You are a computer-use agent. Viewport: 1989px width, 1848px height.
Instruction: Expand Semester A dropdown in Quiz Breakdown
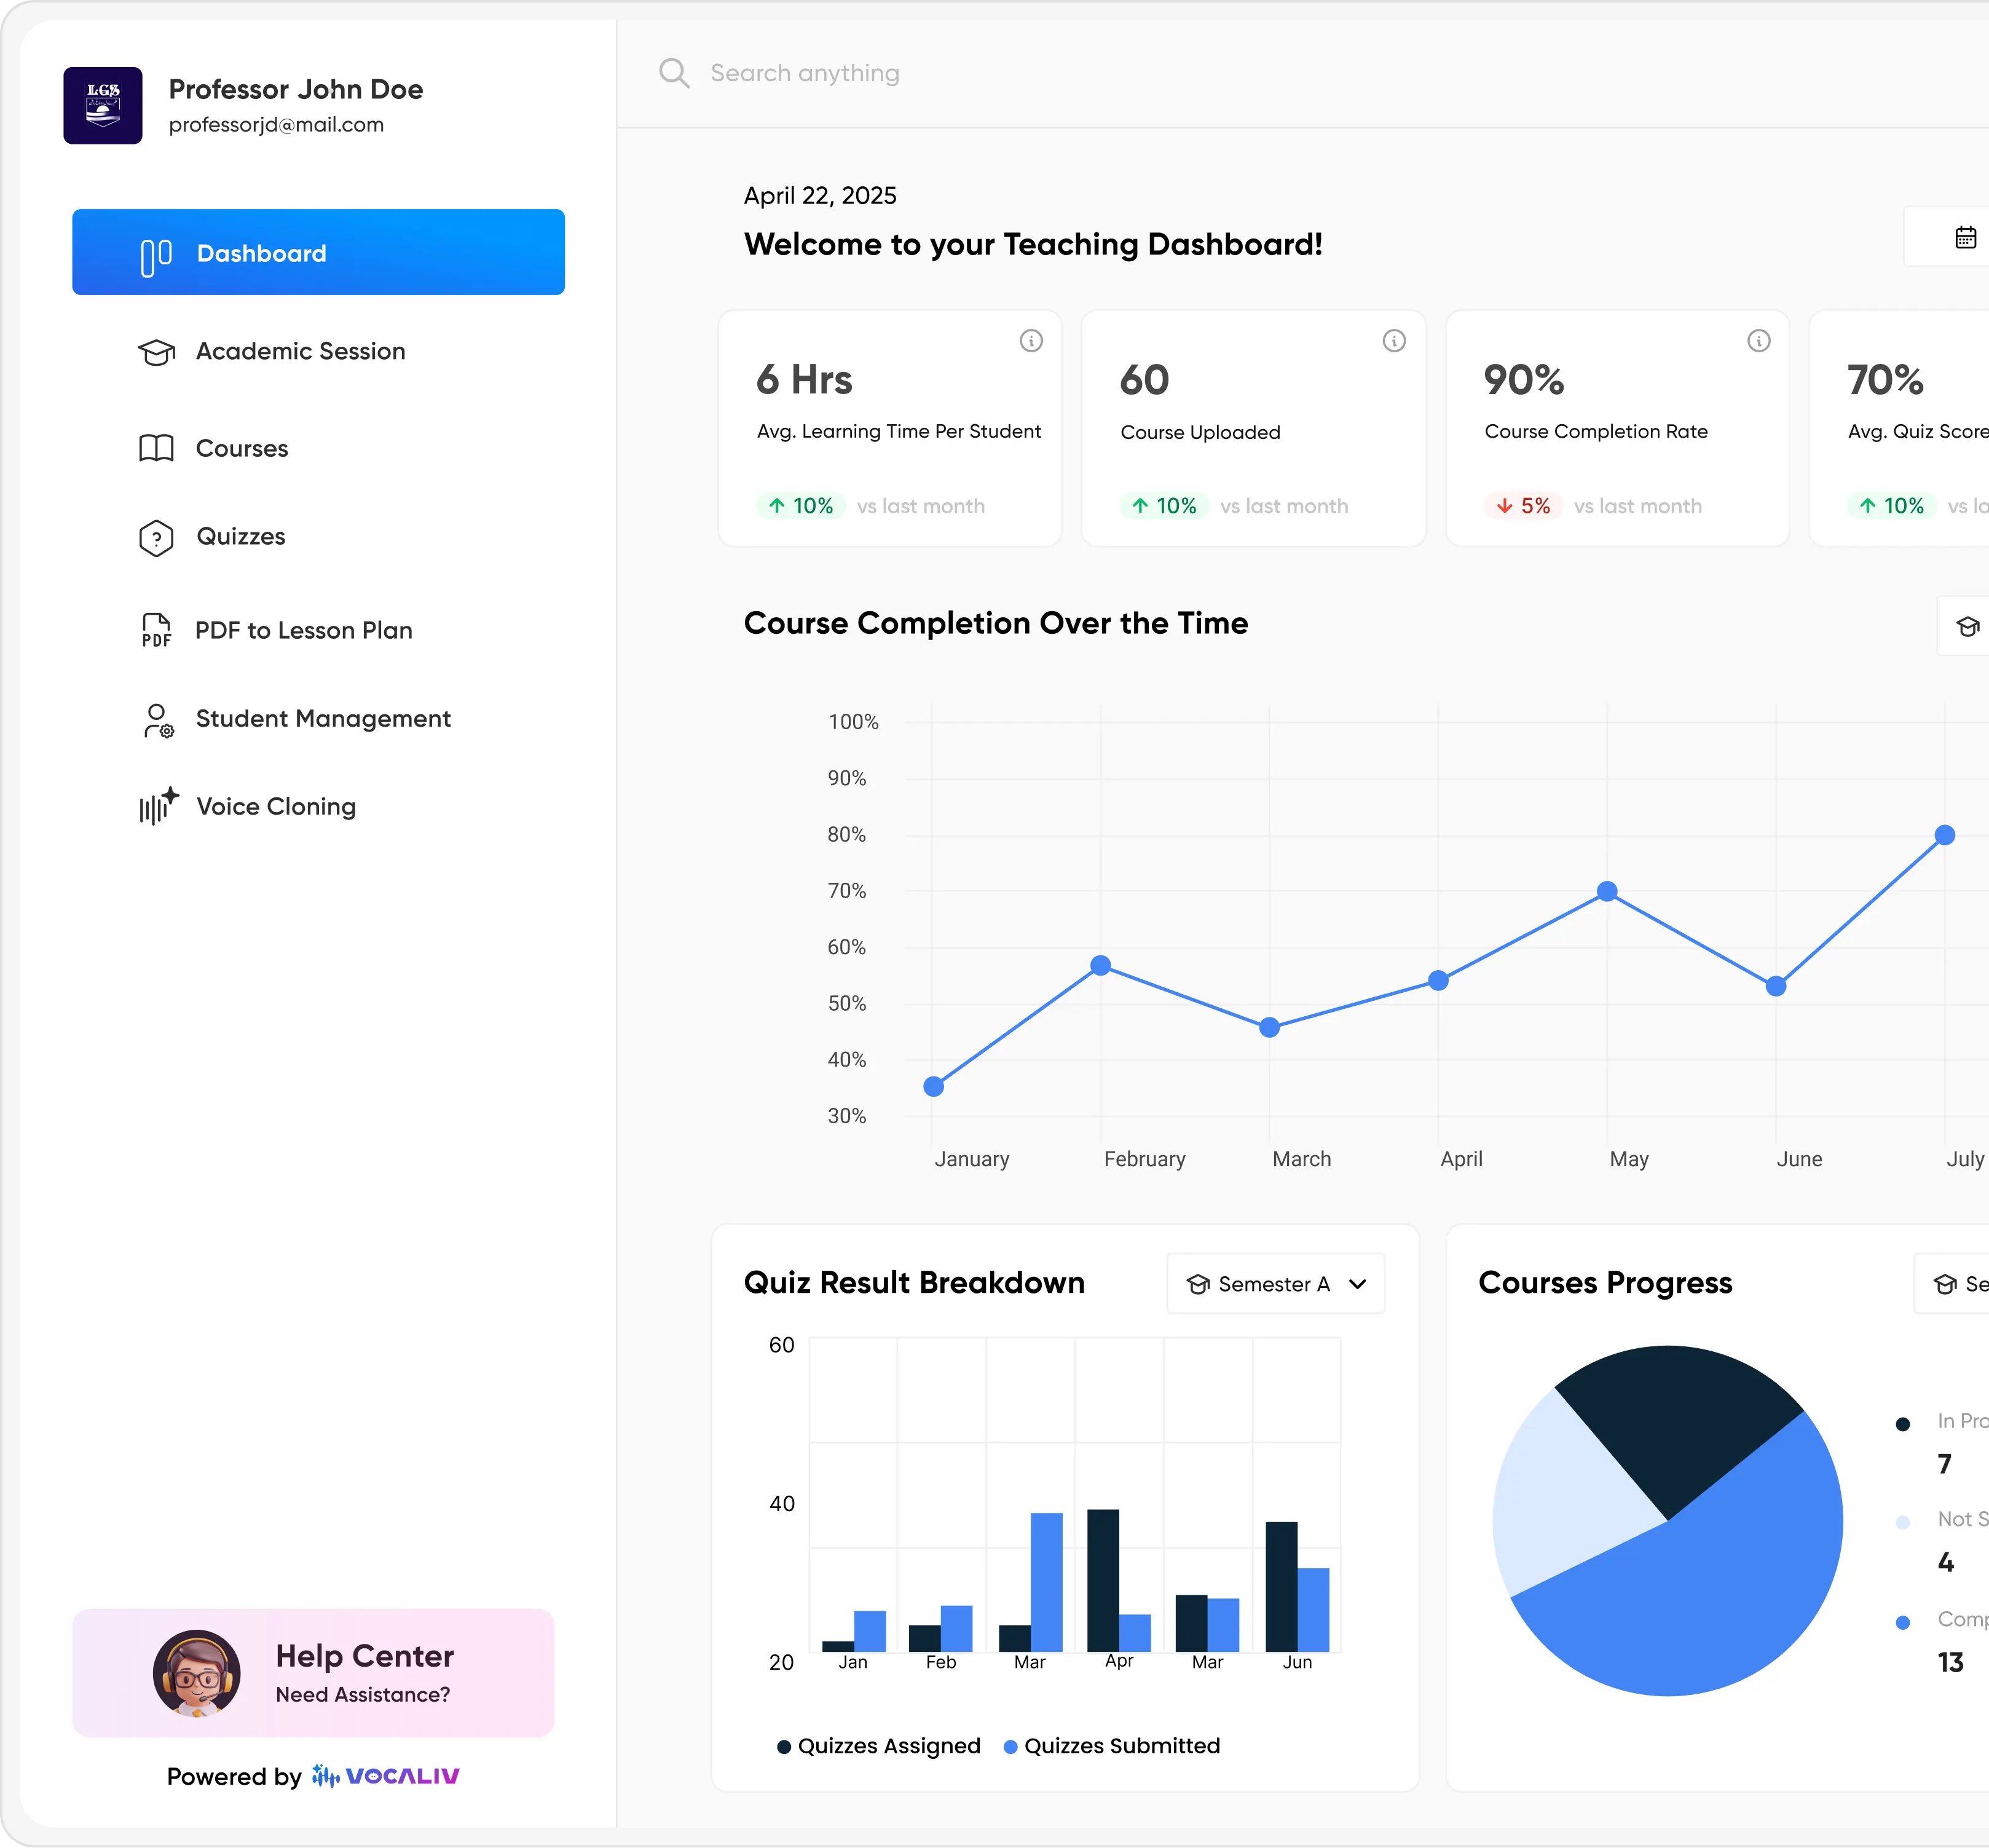click(x=1275, y=1283)
